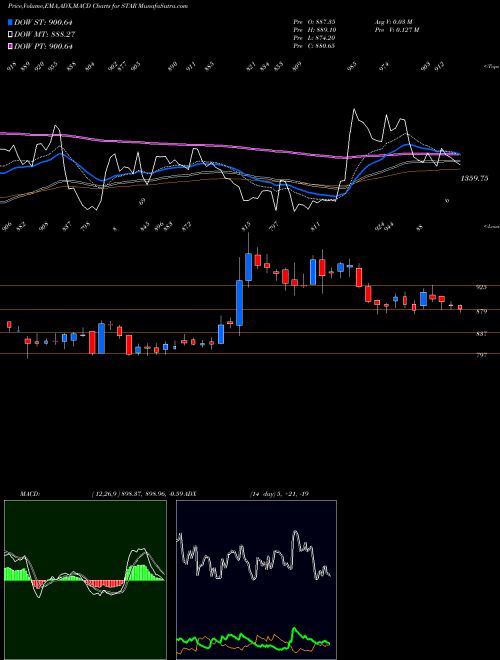Screen dimensions: 500x660
Task: Click the number 6 below the EMA lines
Action: 447,200
